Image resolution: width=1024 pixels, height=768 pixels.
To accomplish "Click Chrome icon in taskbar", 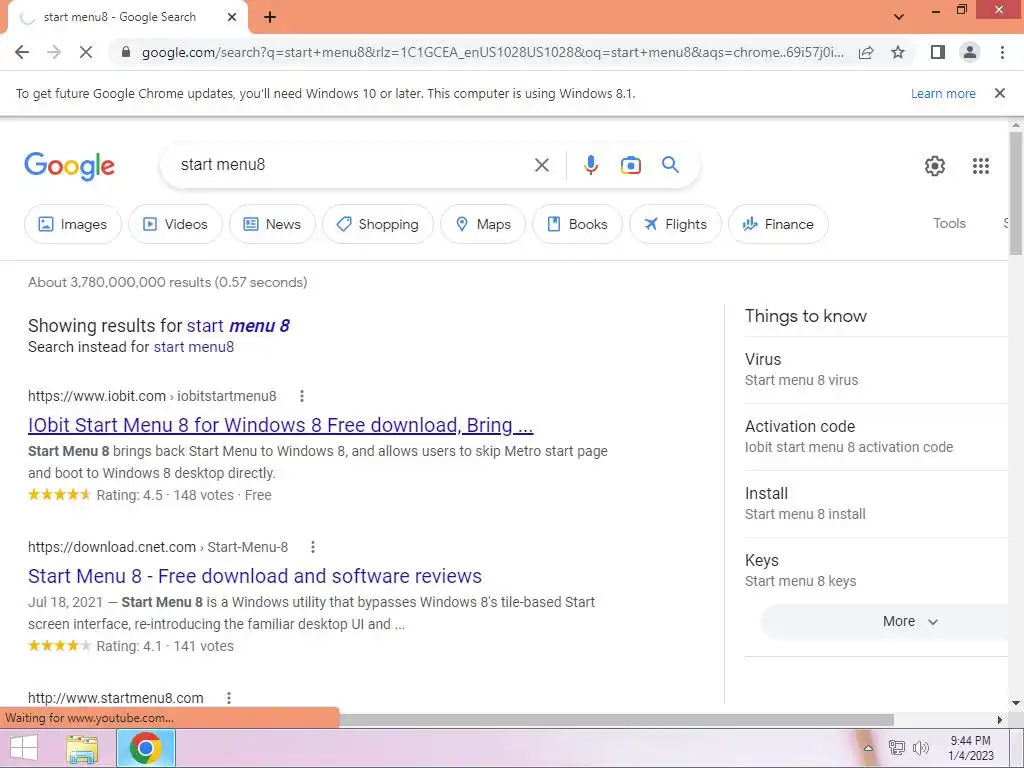I will point(146,748).
